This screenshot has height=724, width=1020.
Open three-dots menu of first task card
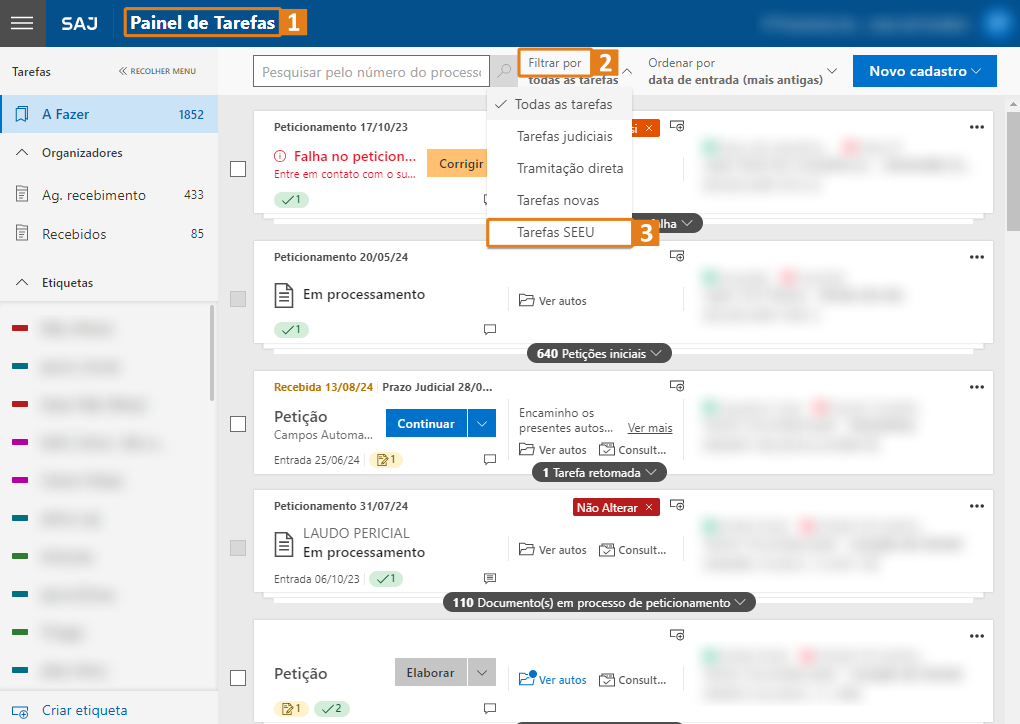point(976,127)
